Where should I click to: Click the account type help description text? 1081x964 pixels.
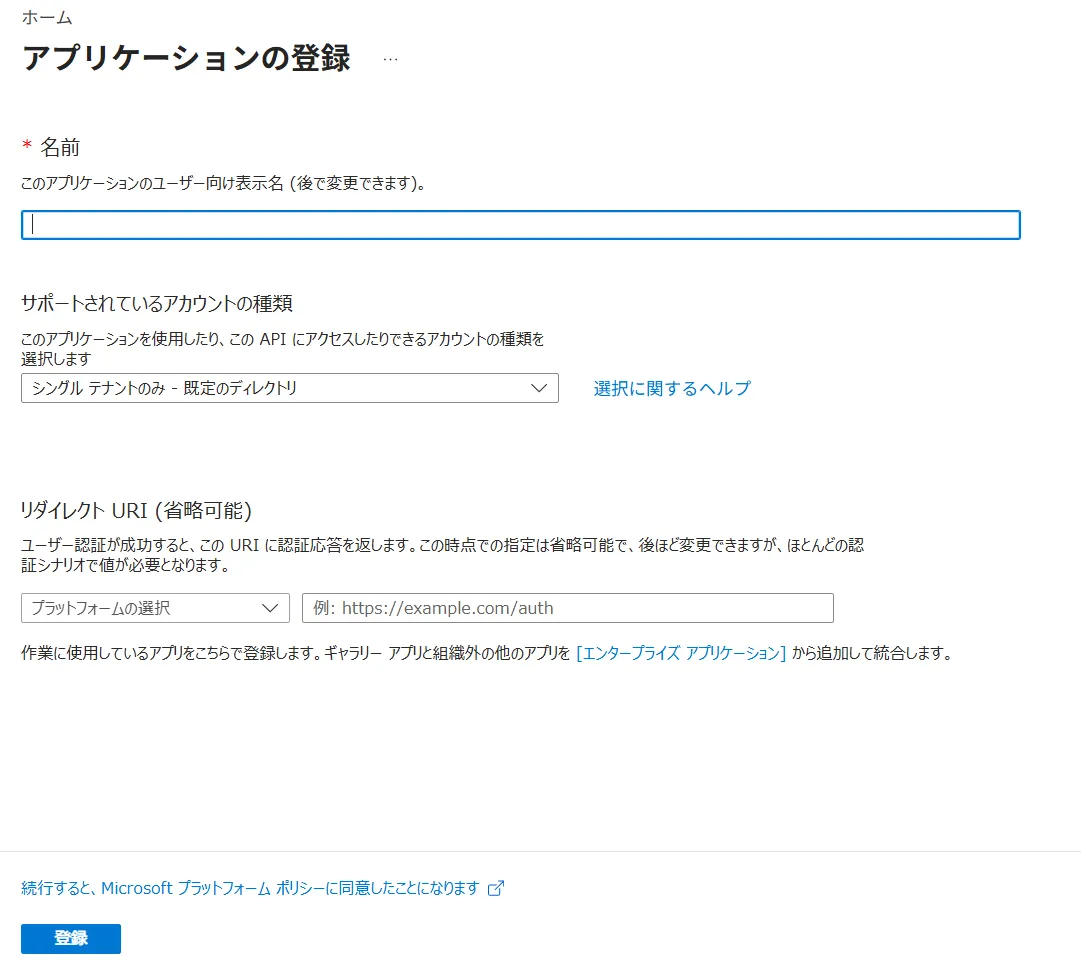point(283,346)
